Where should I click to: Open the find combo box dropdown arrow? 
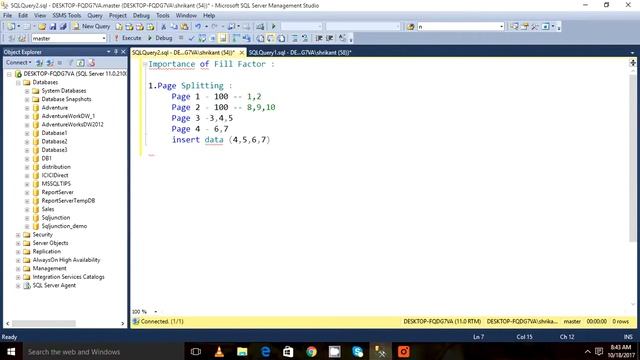(502, 27)
